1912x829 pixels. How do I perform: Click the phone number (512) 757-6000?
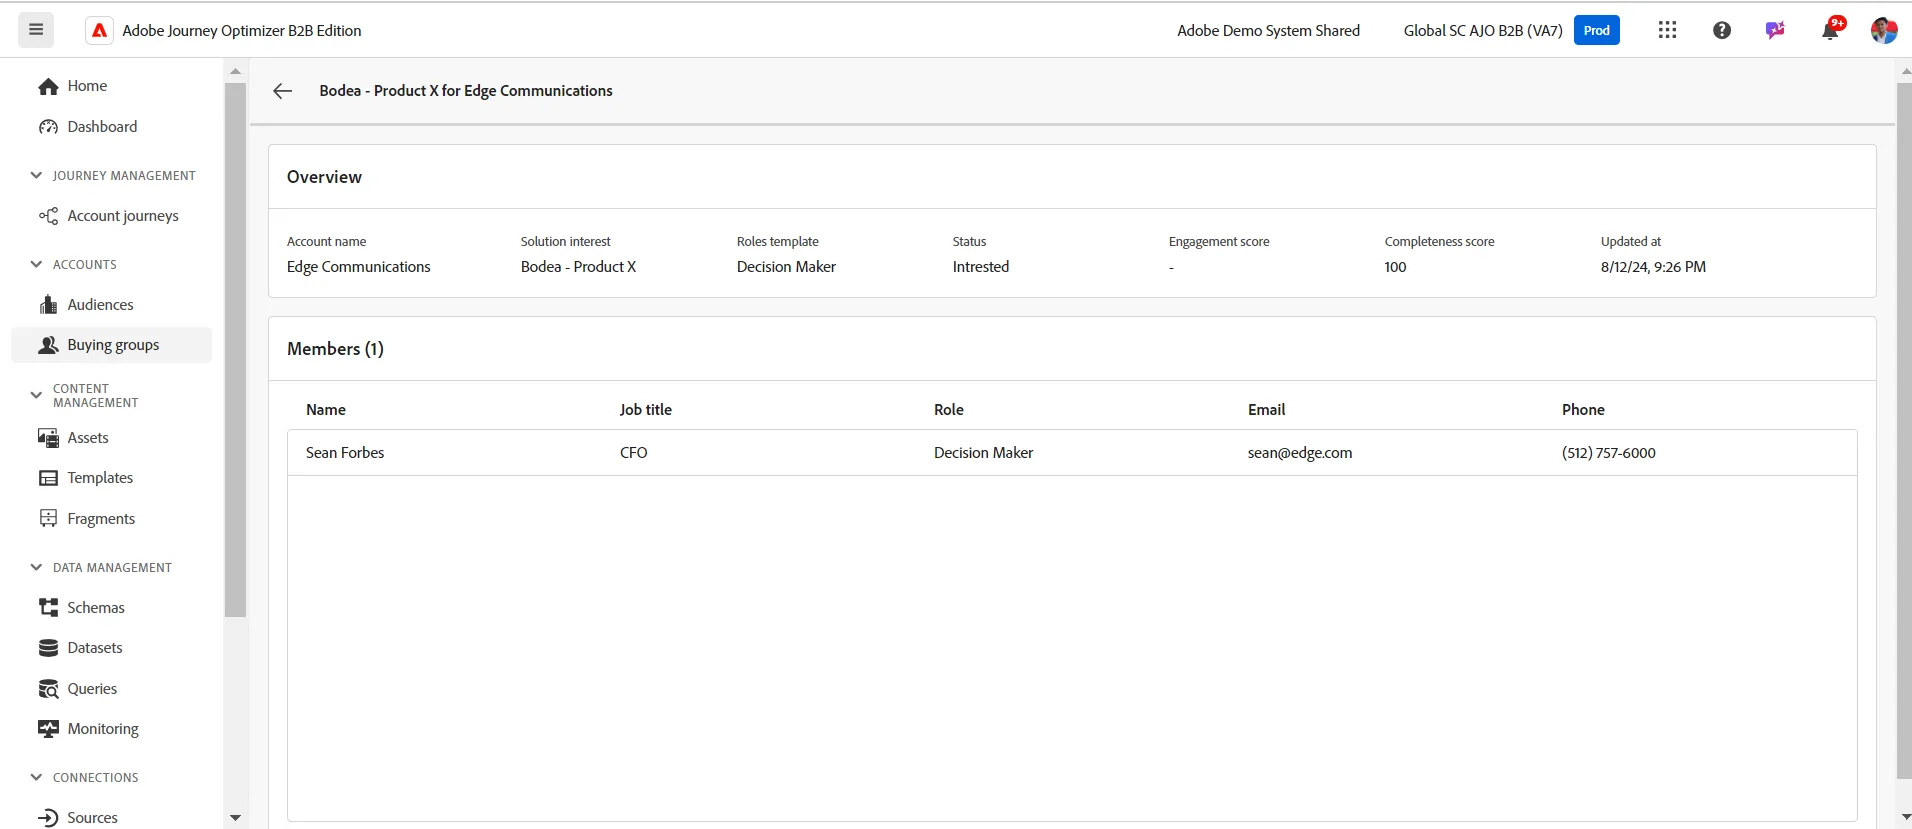point(1609,453)
